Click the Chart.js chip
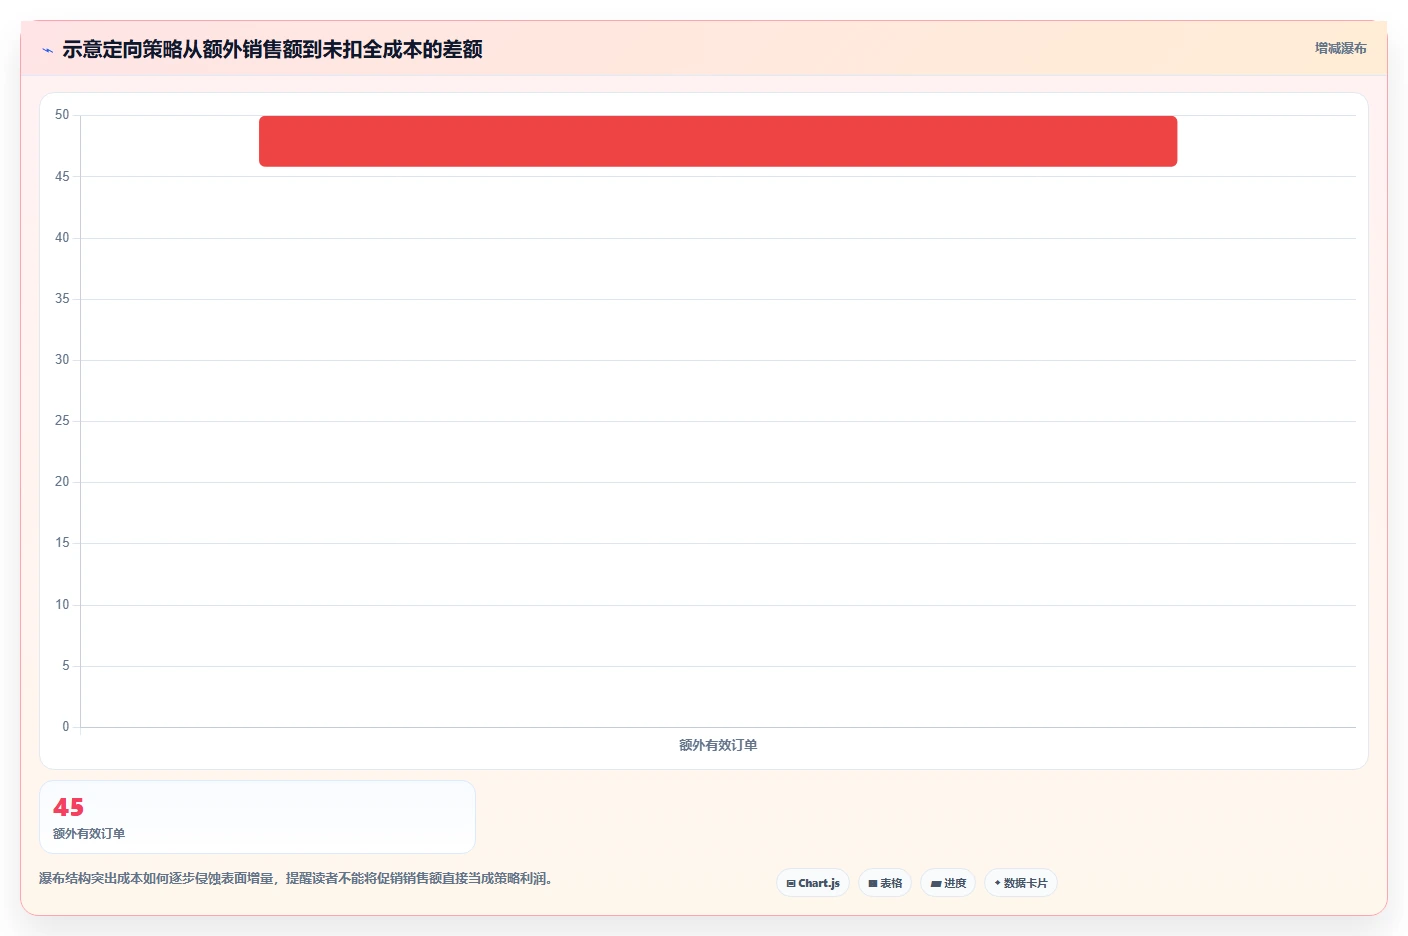Screen dimensions: 1408x936 (x=813, y=883)
